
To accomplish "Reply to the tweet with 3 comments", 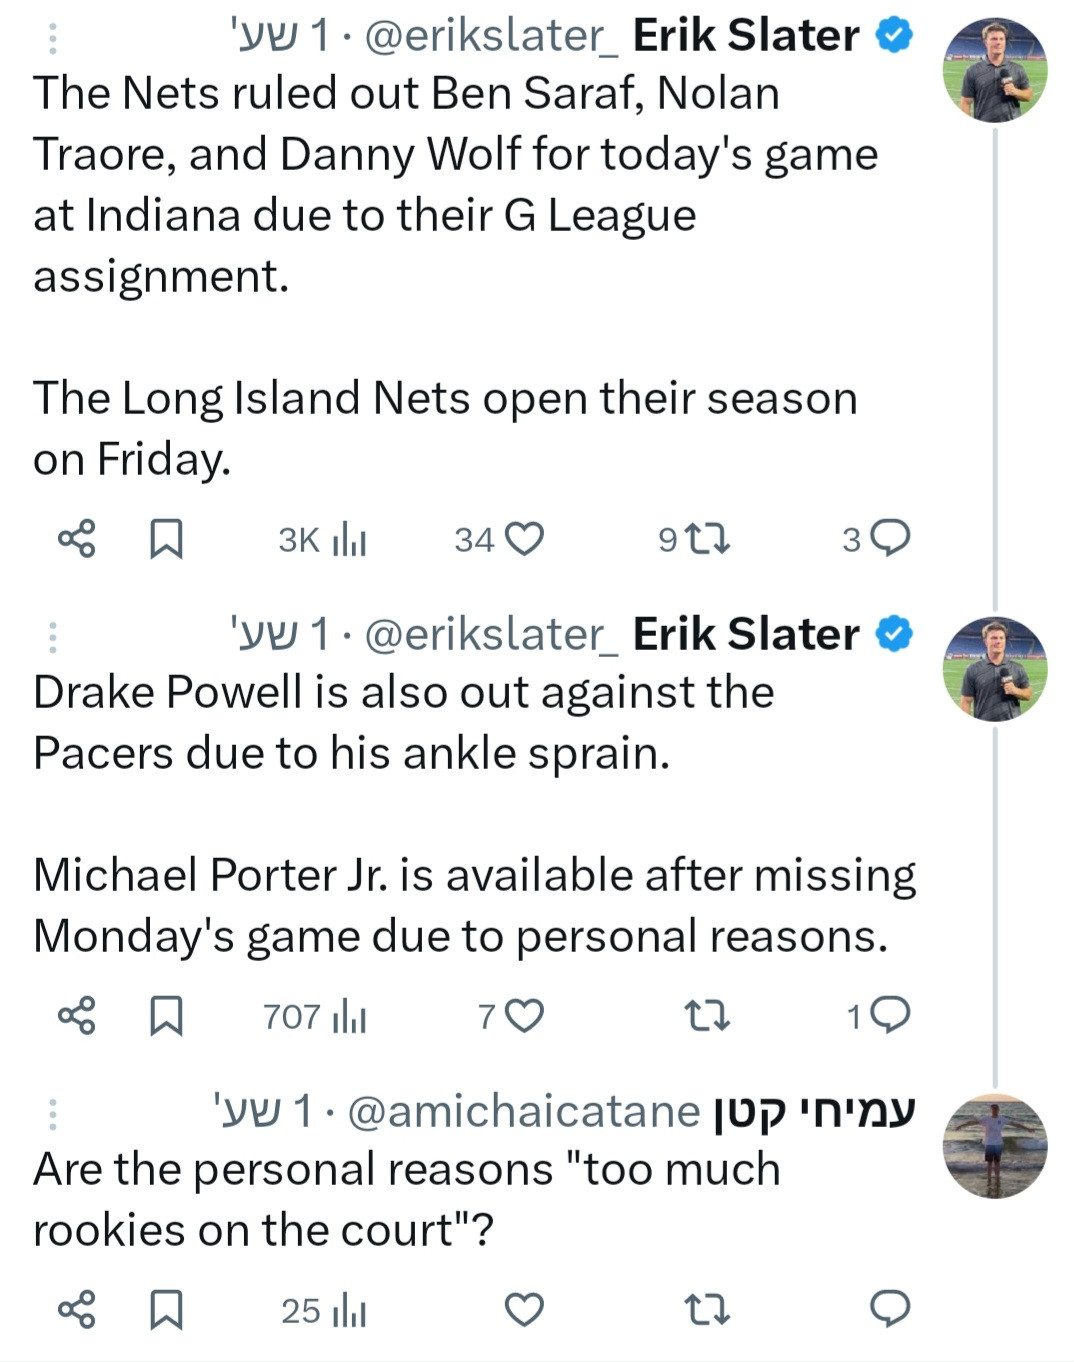I will pyautogui.click(x=889, y=539).
